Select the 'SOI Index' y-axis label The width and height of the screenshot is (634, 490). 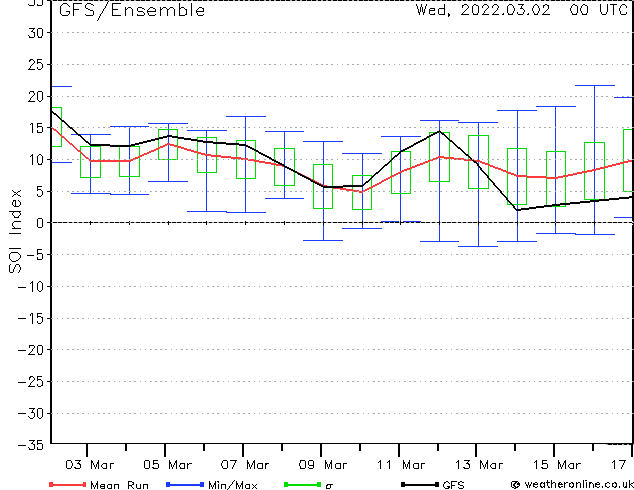pyautogui.click(x=15, y=231)
